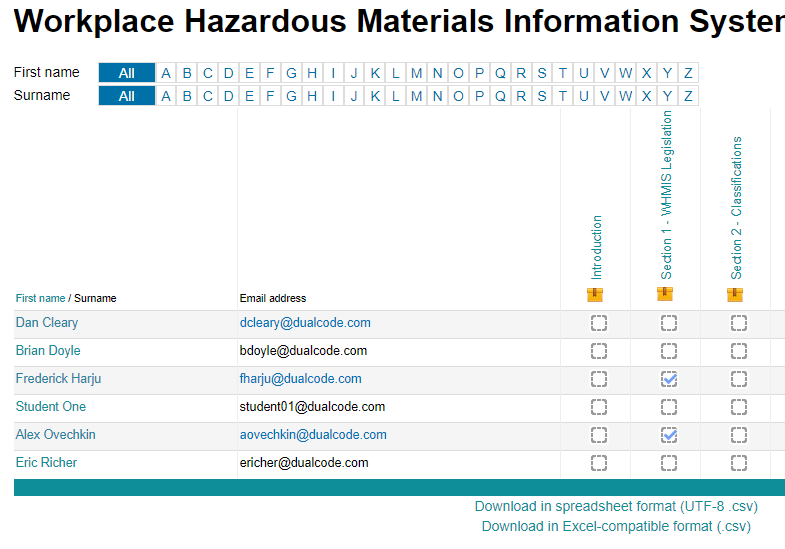
Task: Click the Section 2 Classifications activity icon
Action: [735, 294]
